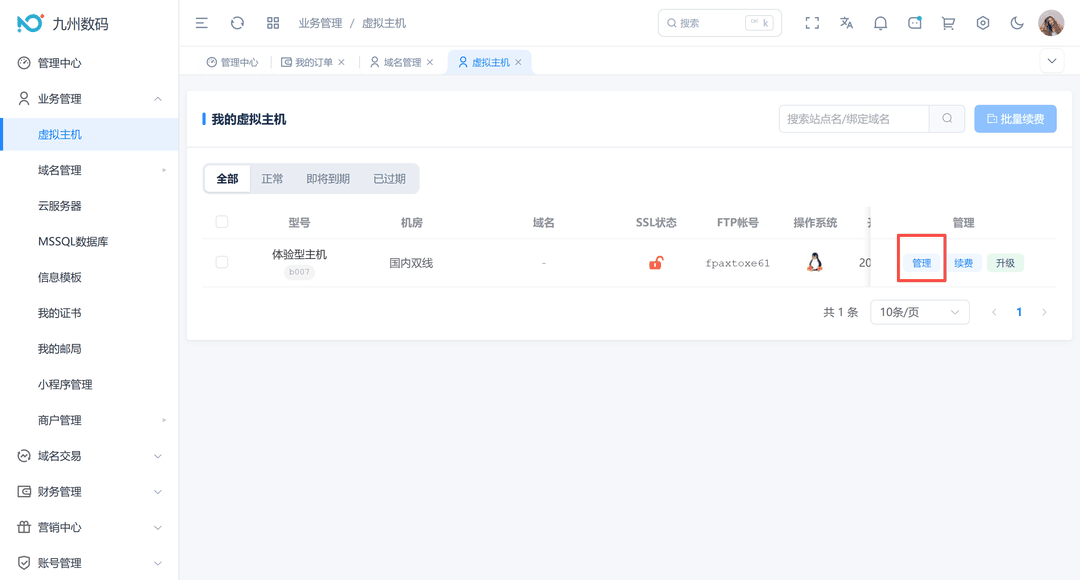The height and width of the screenshot is (580, 1080).
Task: Click the search magnifier button next to site search
Action: pyautogui.click(x=947, y=118)
